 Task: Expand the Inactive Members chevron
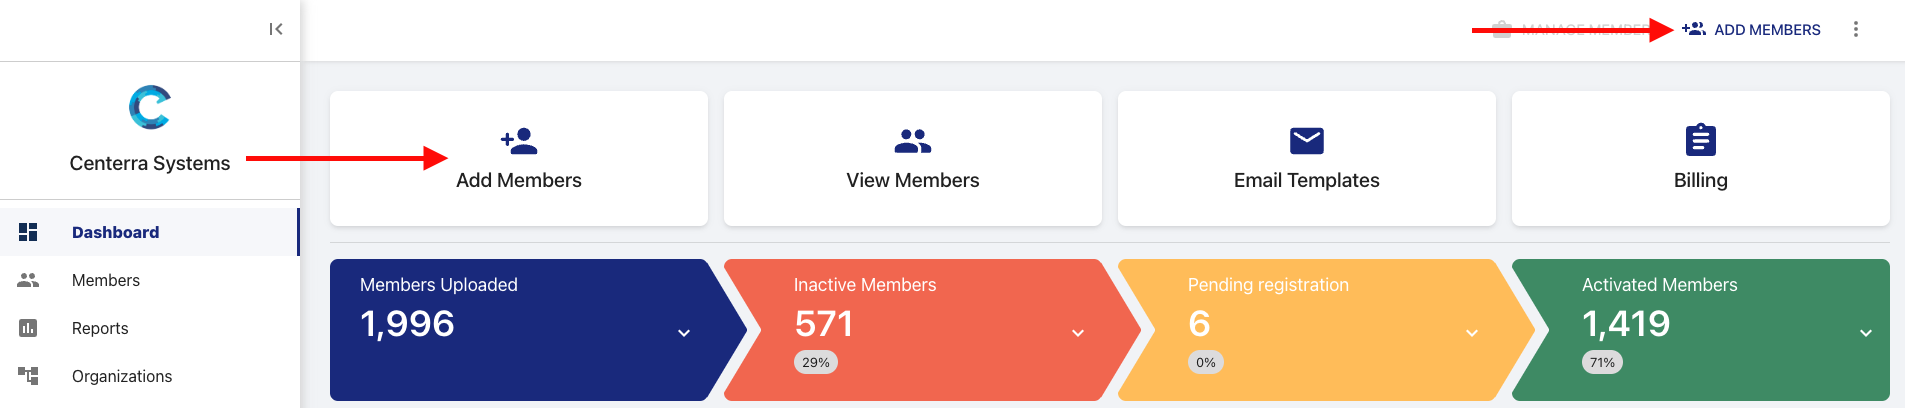click(x=1078, y=333)
